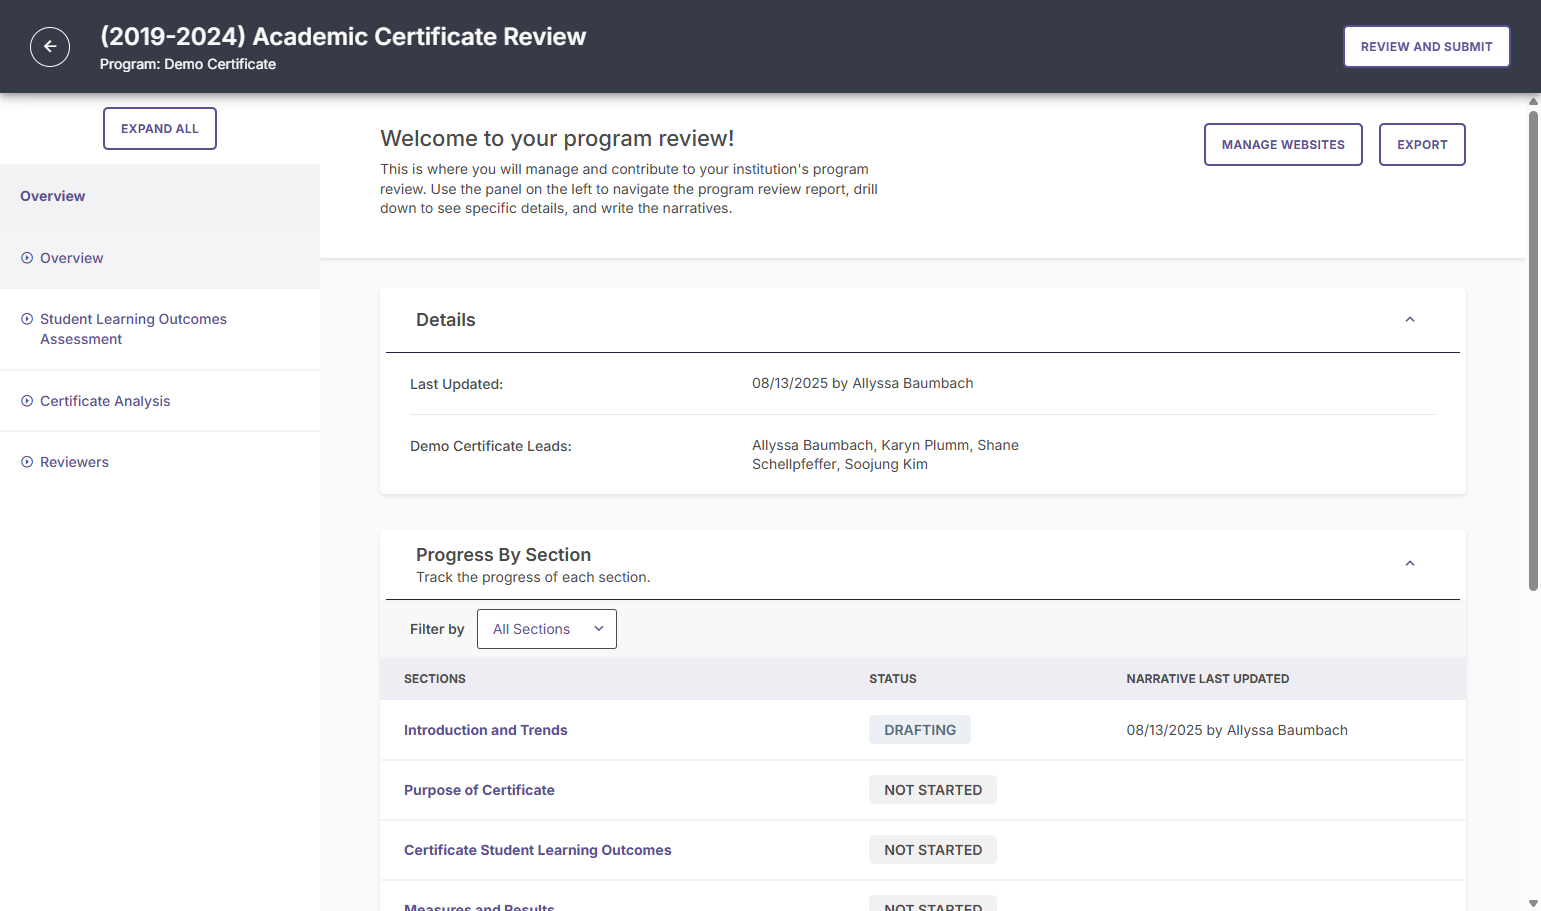Viewport: 1541px width, 911px height.
Task: Click the Narrative Last Updated column header
Action: pos(1208,679)
